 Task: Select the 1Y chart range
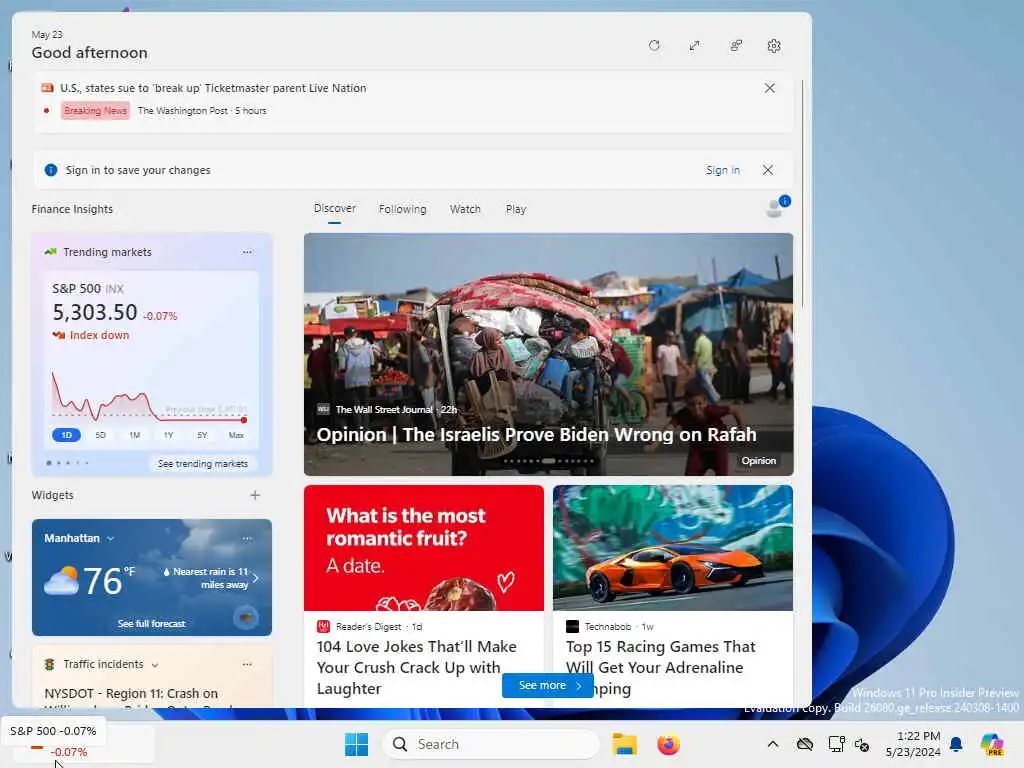[168, 435]
